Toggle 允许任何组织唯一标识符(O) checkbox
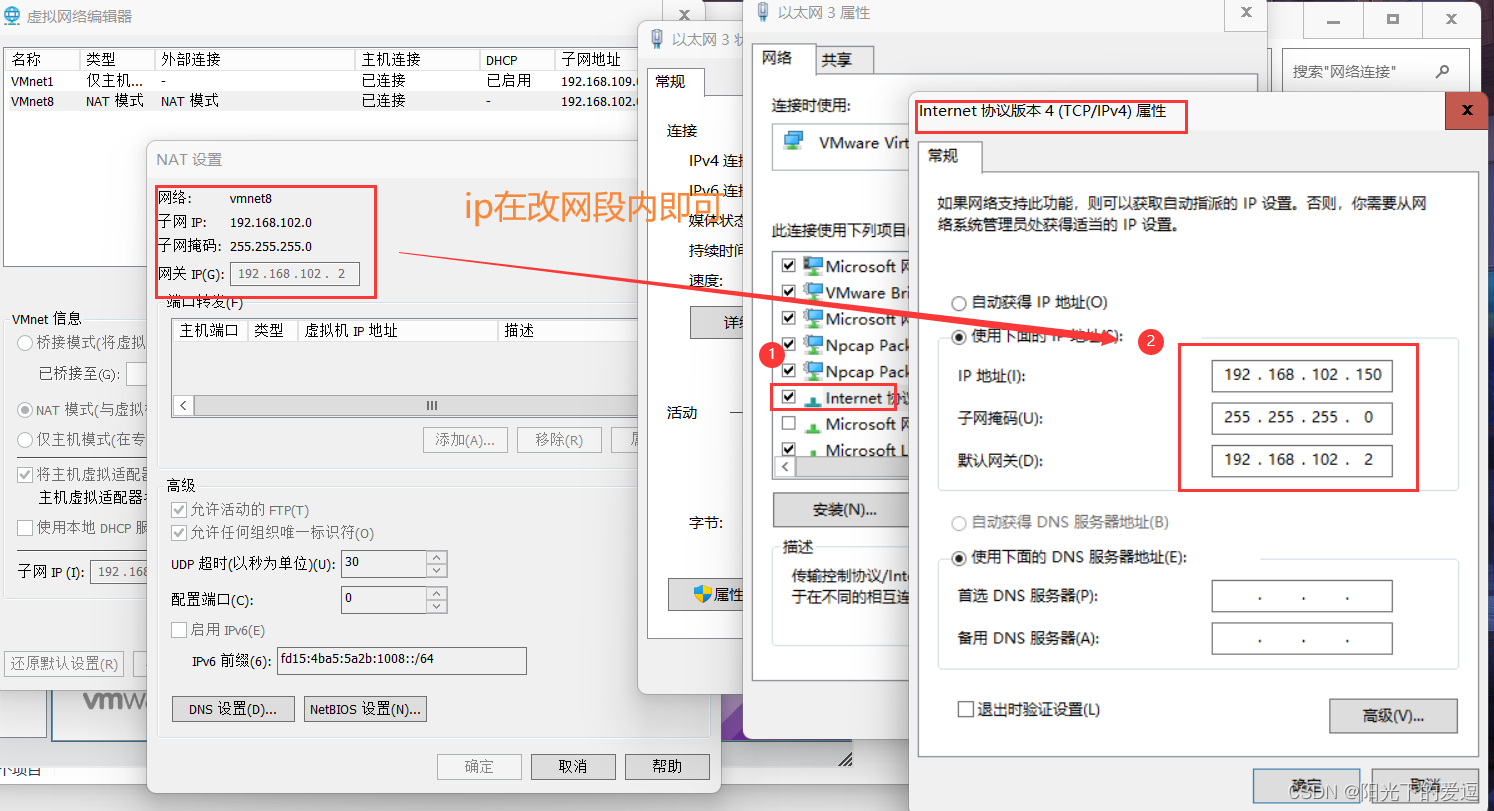Viewport: 1494px width, 811px height. [179, 533]
